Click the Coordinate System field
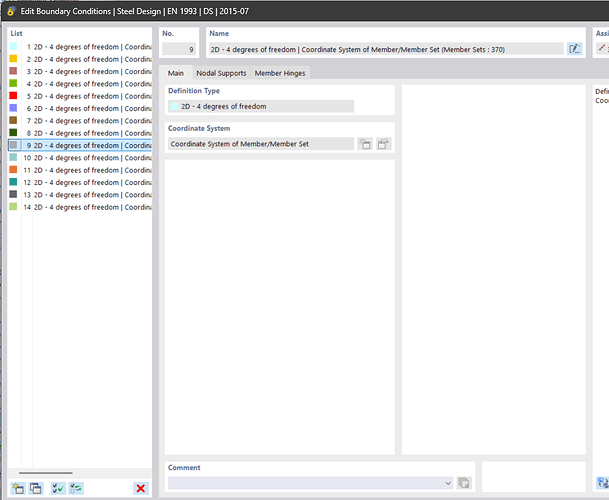 click(260, 144)
